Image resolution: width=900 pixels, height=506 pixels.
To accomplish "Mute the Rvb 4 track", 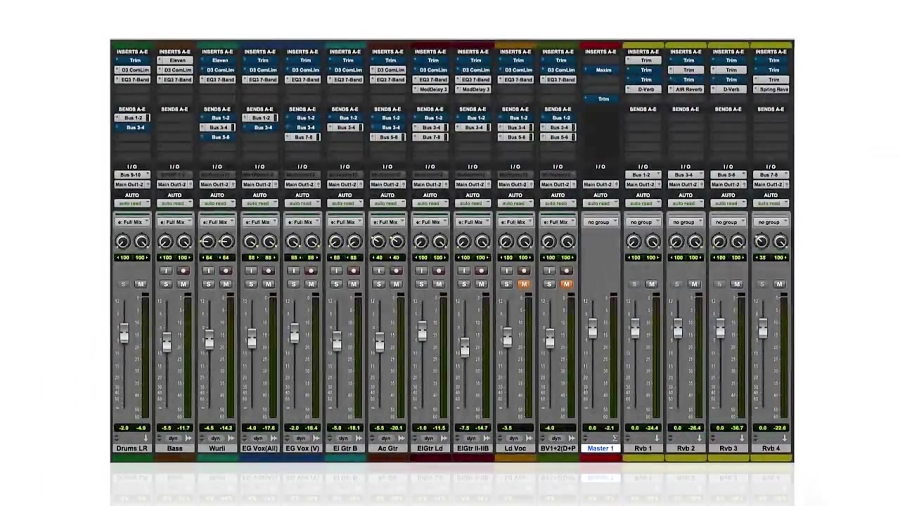I will (x=779, y=284).
